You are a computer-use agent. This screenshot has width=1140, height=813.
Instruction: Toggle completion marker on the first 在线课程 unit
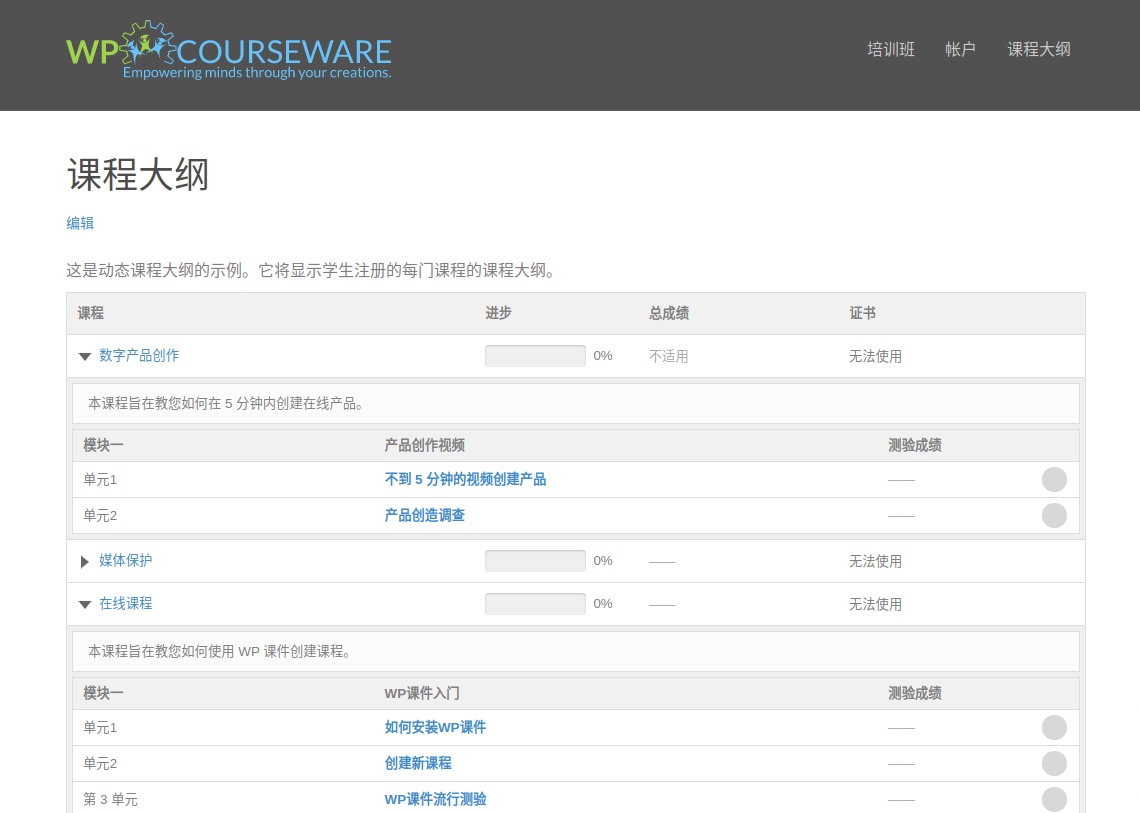tap(1054, 727)
